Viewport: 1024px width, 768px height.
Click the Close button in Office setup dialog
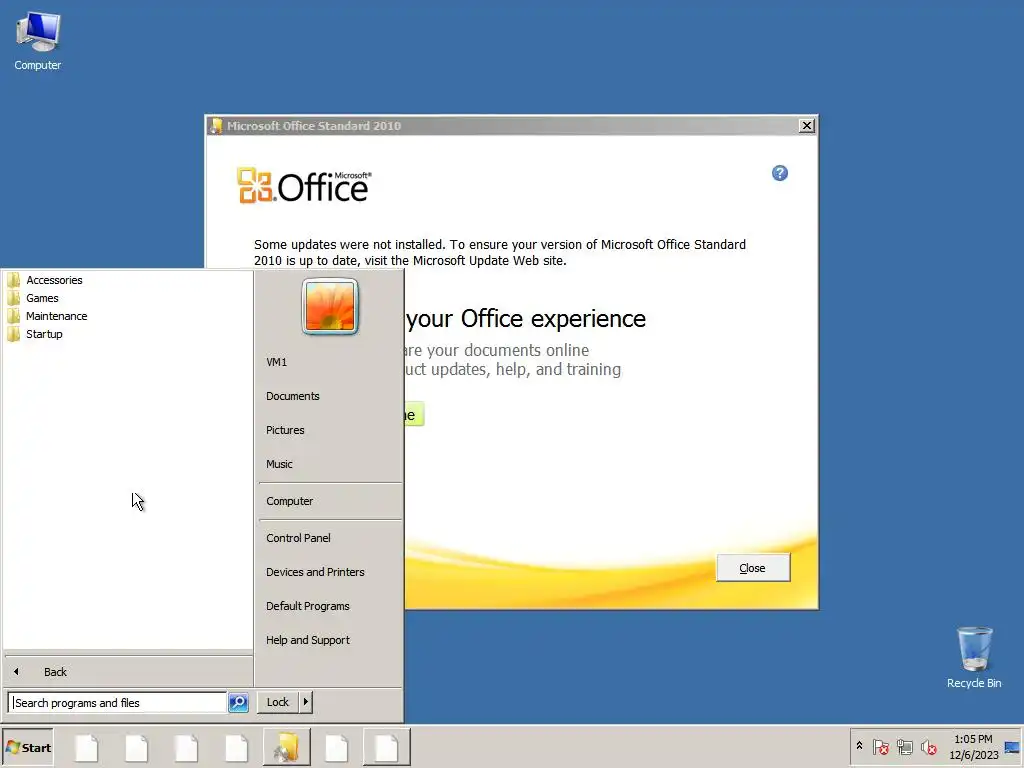tap(752, 568)
